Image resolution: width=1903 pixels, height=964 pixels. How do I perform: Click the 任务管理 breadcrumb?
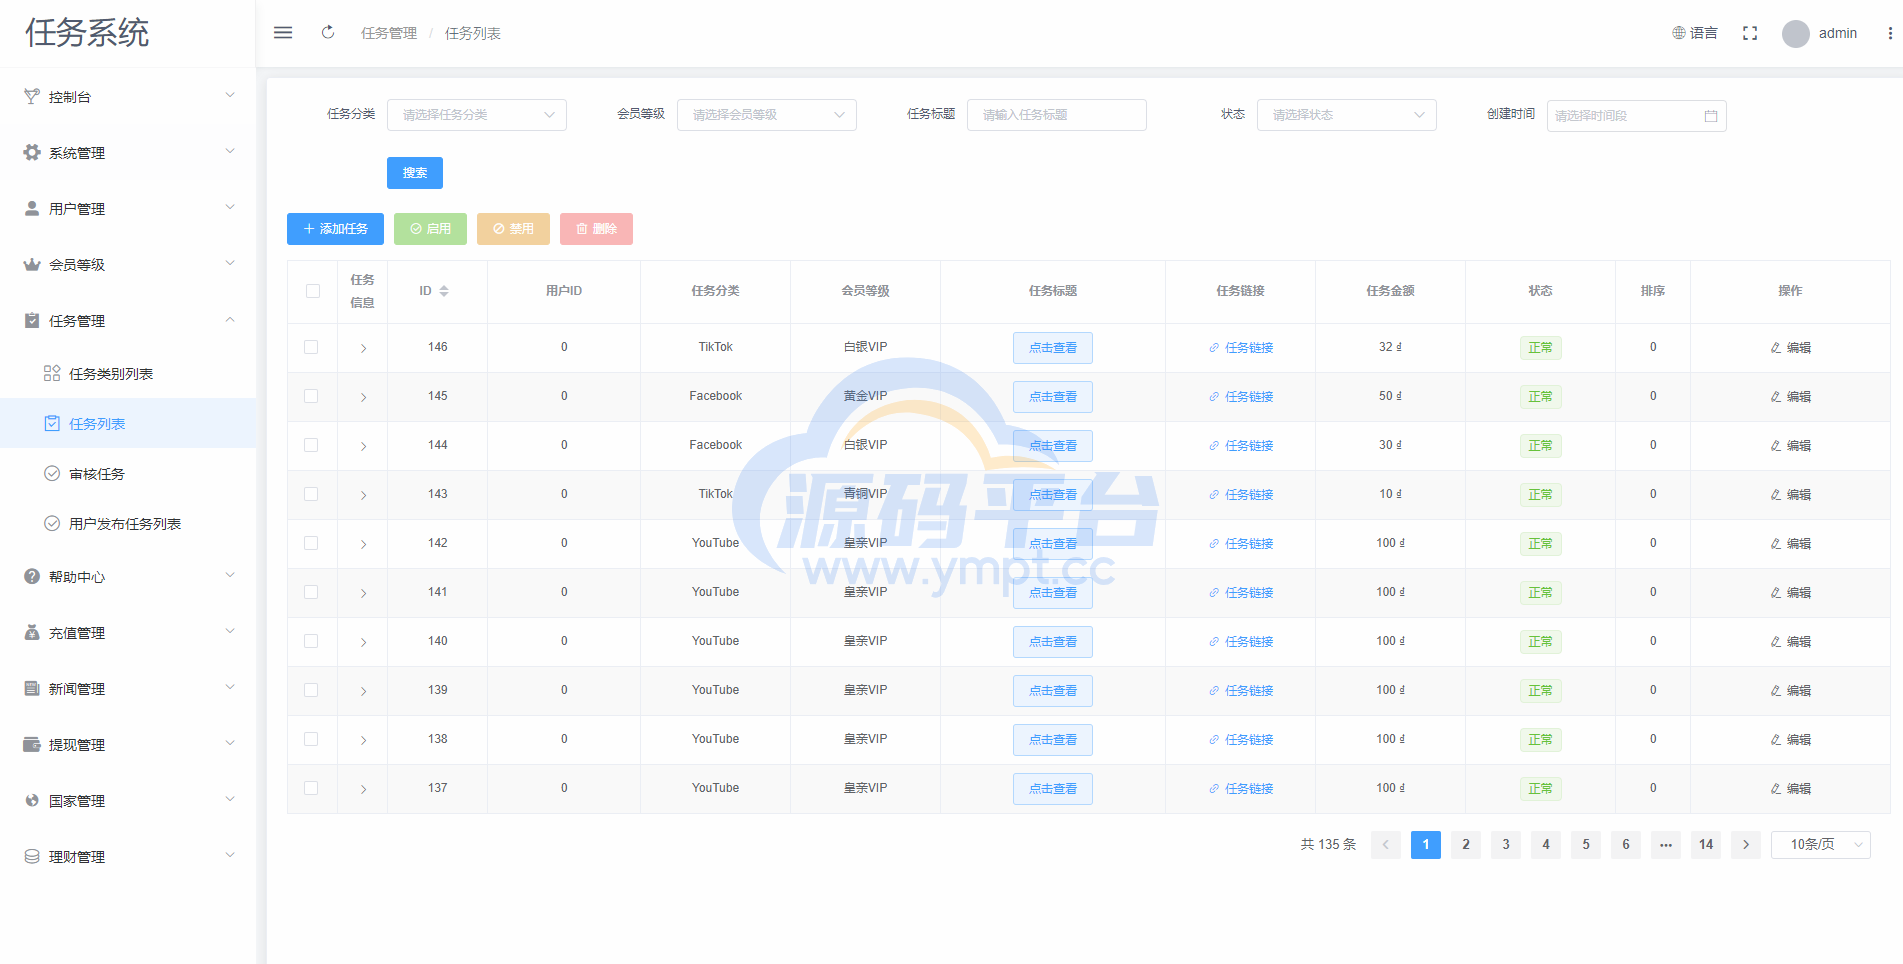[389, 33]
